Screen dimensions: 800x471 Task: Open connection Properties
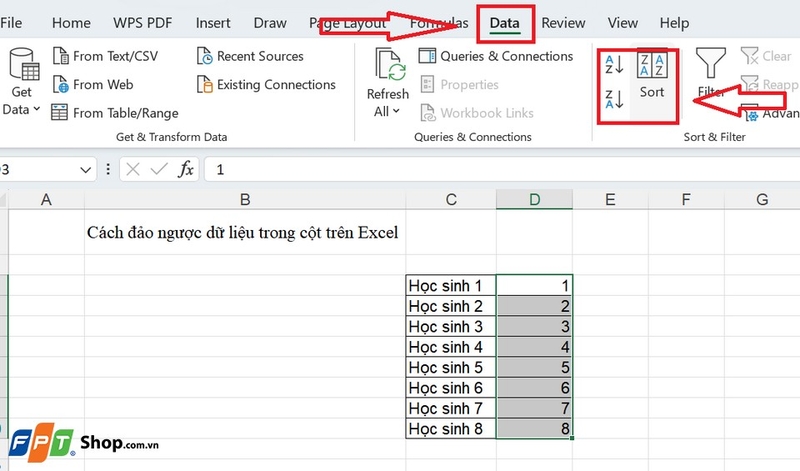pos(459,84)
